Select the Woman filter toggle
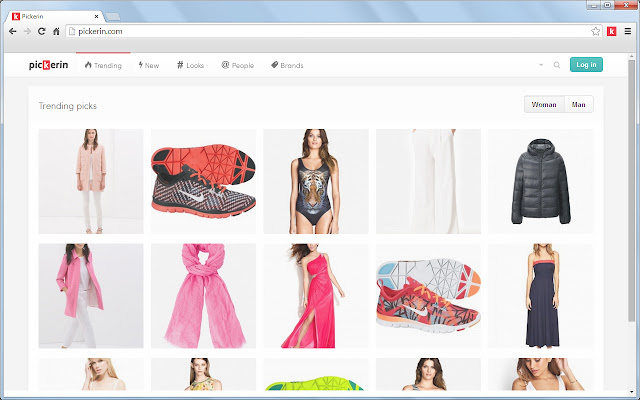 (544, 104)
